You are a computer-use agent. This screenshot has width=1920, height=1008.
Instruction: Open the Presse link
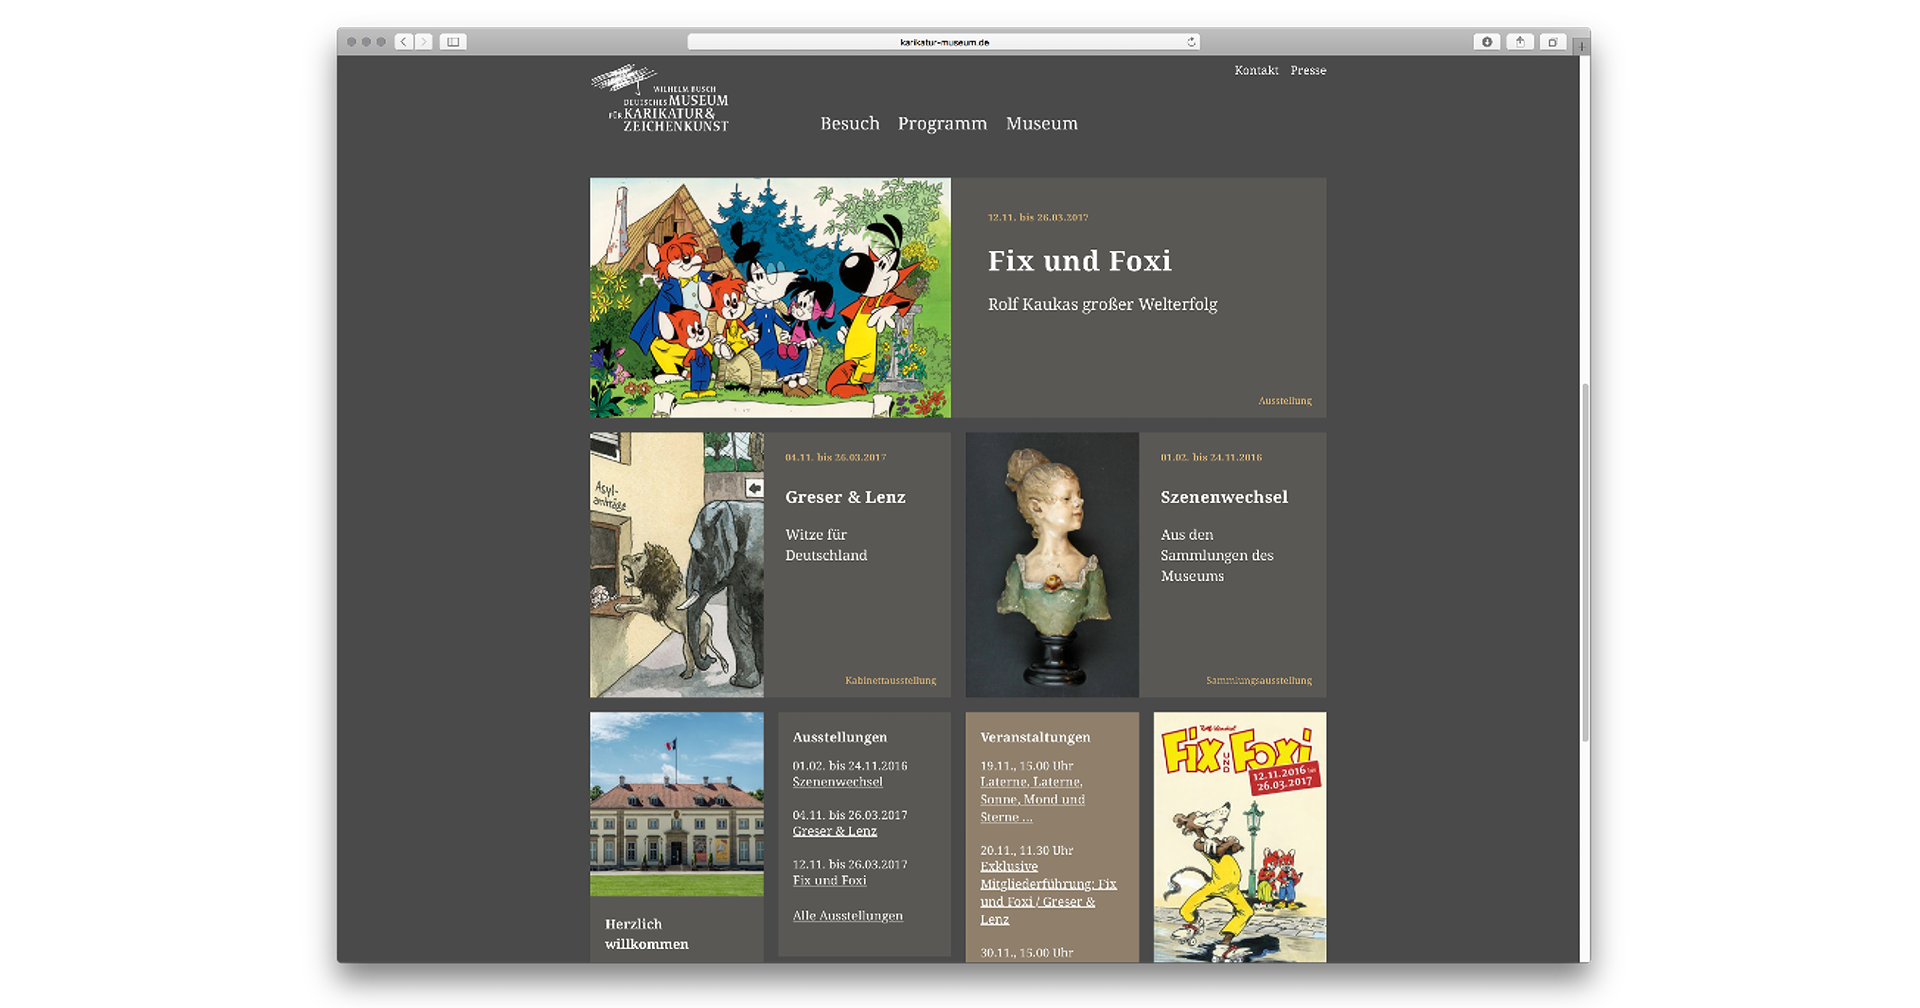click(1308, 70)
